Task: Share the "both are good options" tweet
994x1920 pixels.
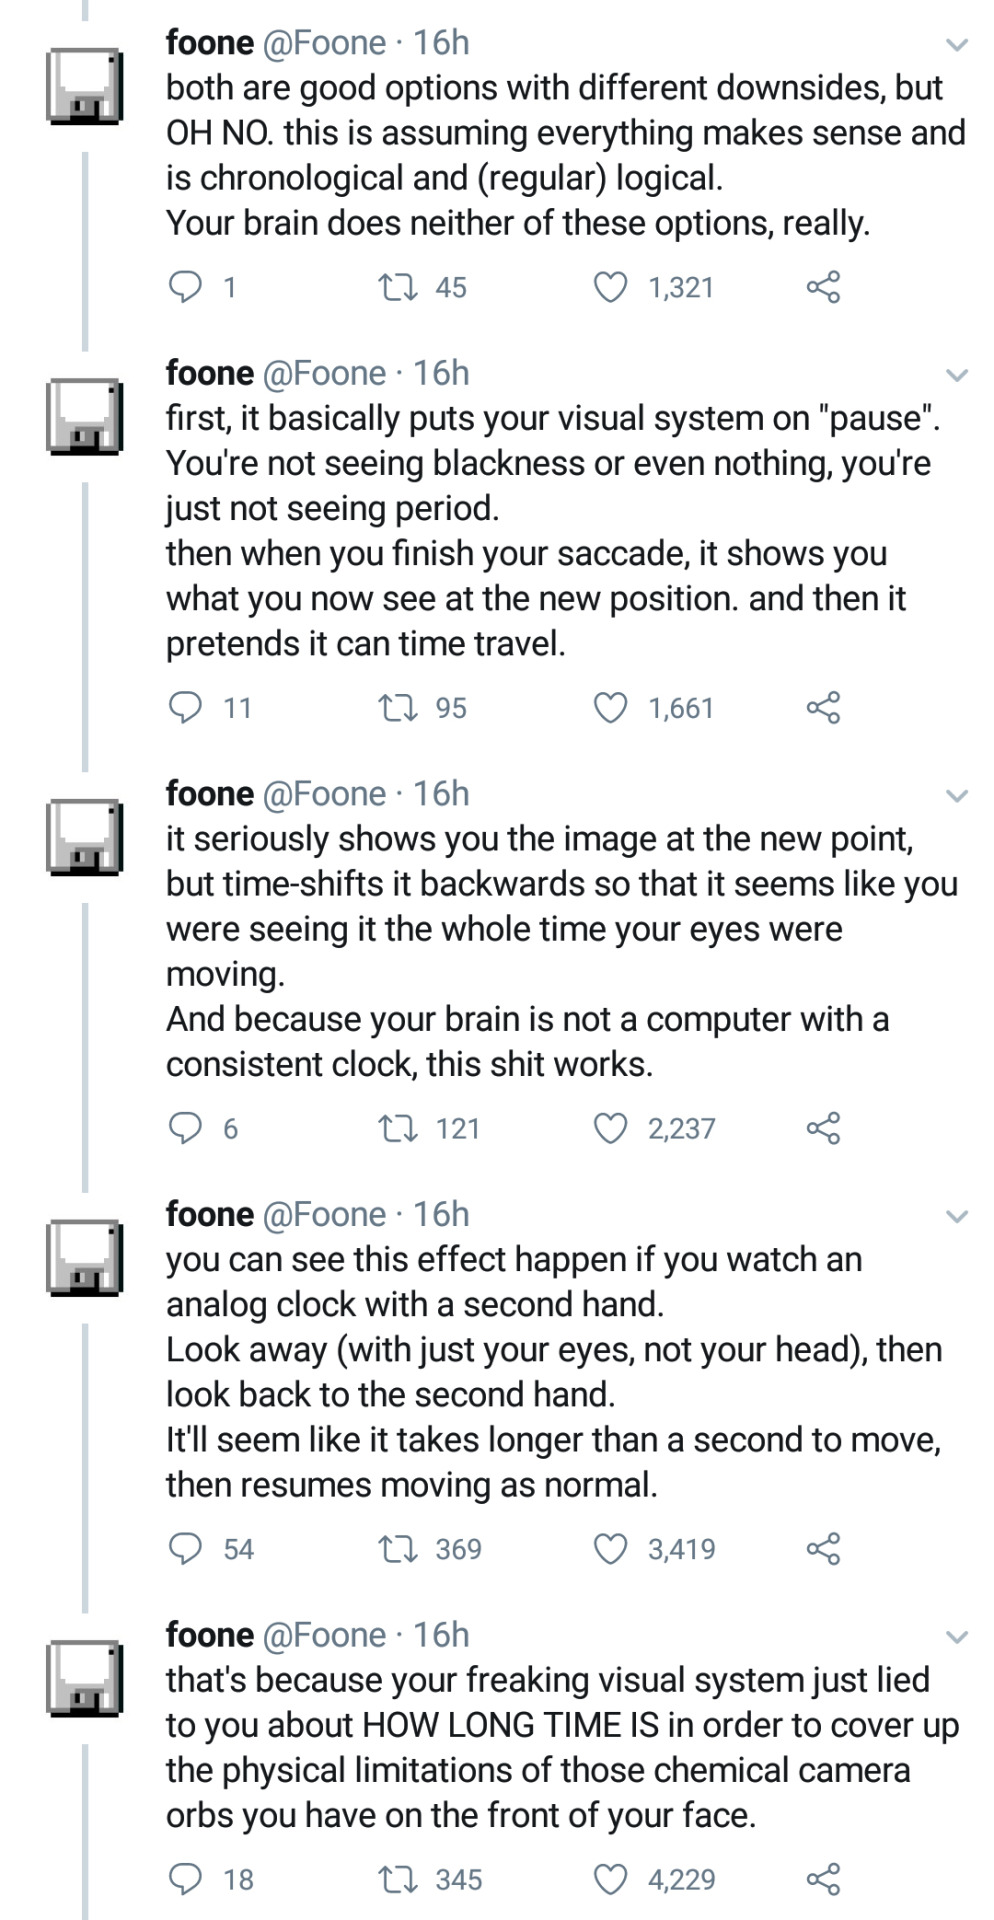Action: 823,288
